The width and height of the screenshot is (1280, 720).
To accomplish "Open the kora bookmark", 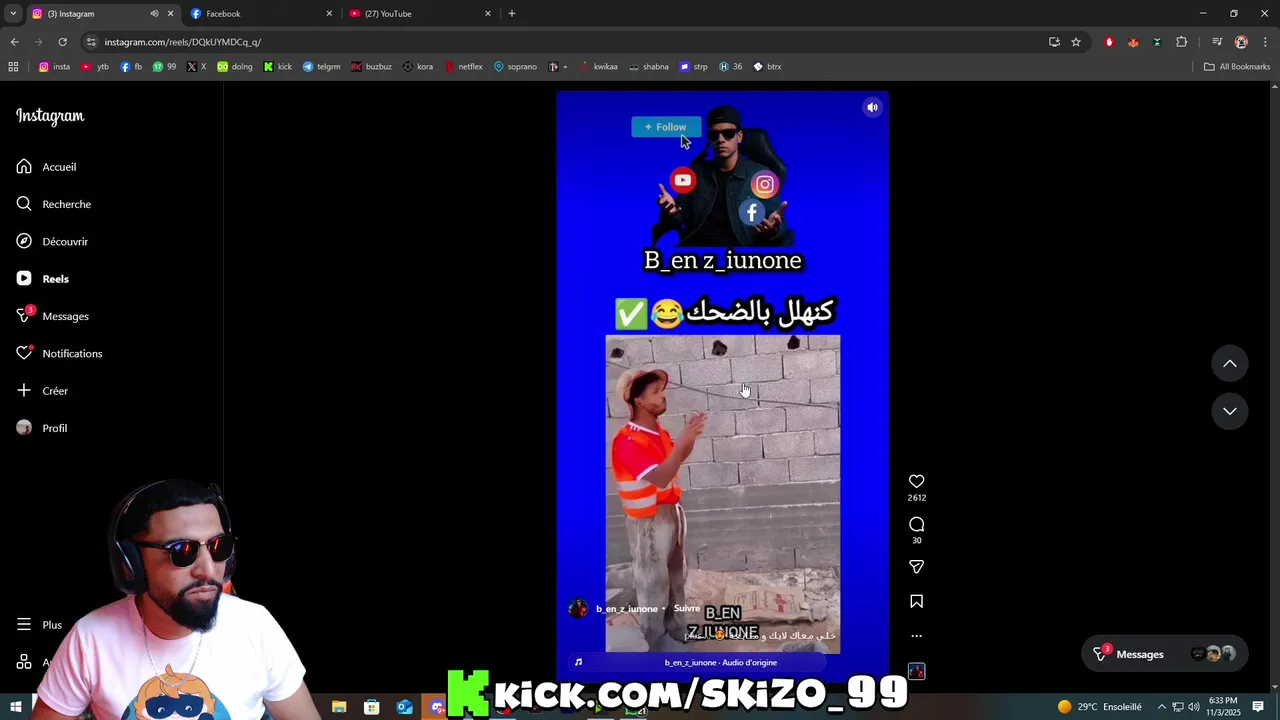I will 418,67.
